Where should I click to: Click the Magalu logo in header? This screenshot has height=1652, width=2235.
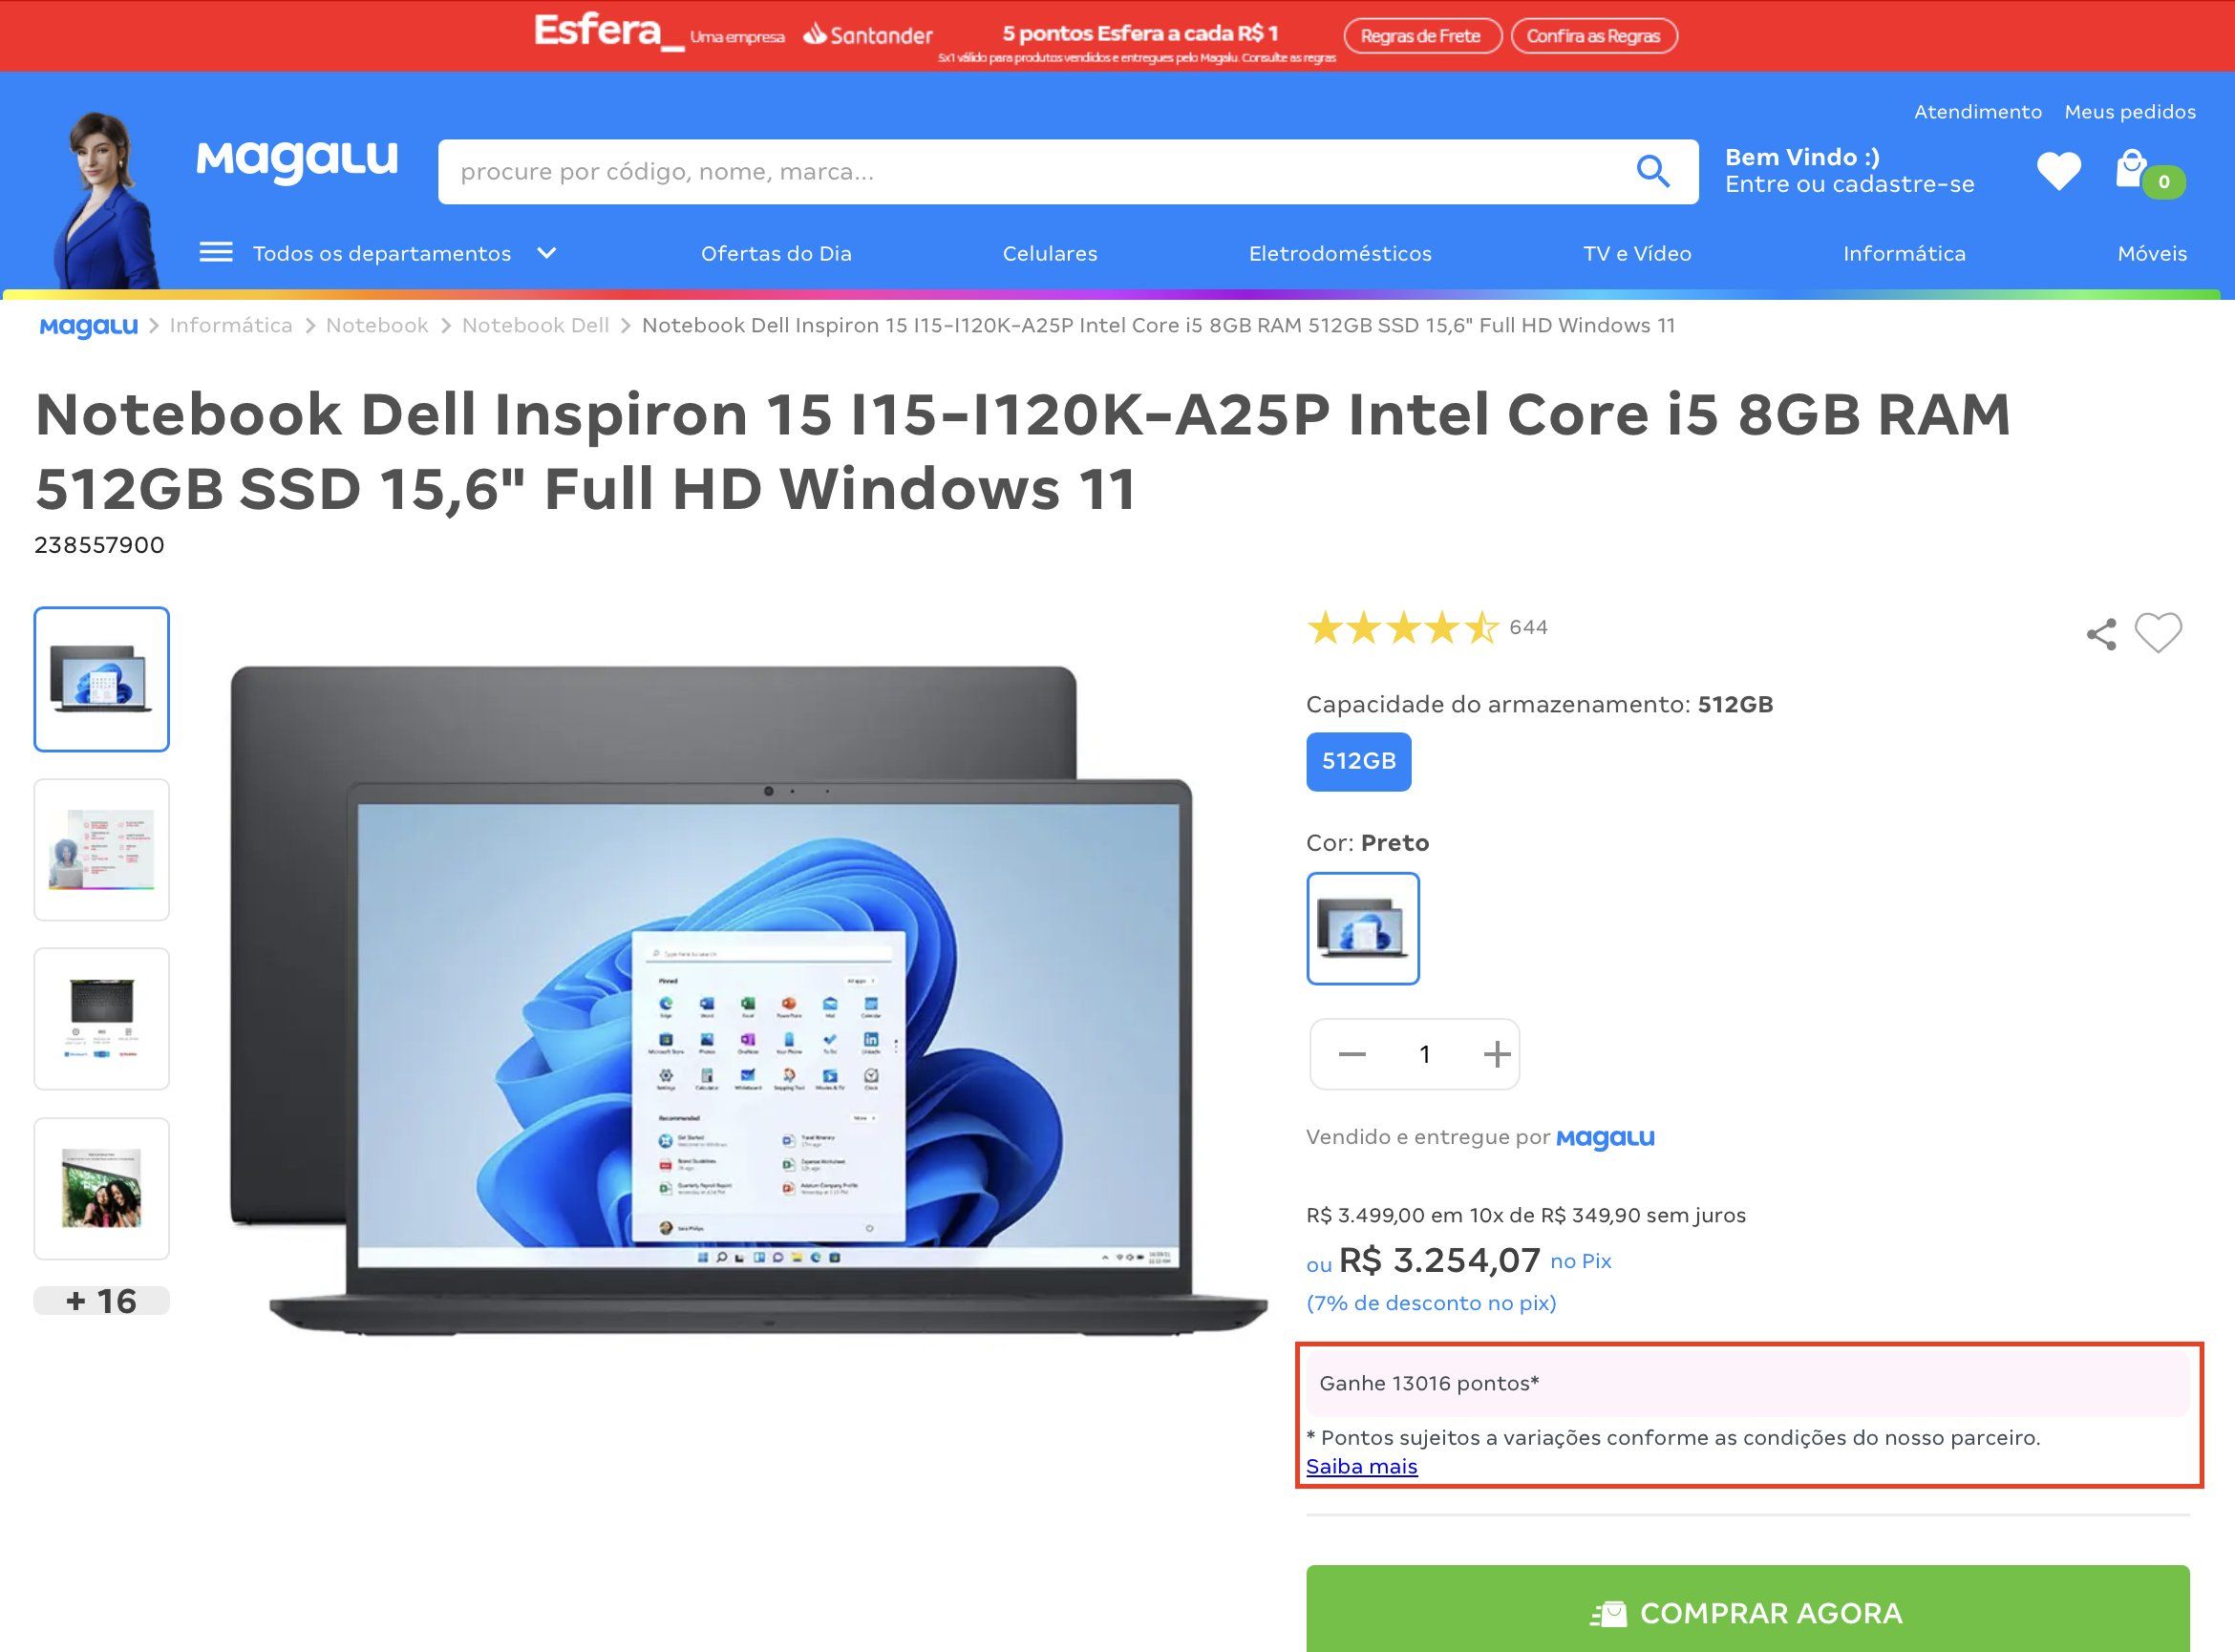pos(297,161)
